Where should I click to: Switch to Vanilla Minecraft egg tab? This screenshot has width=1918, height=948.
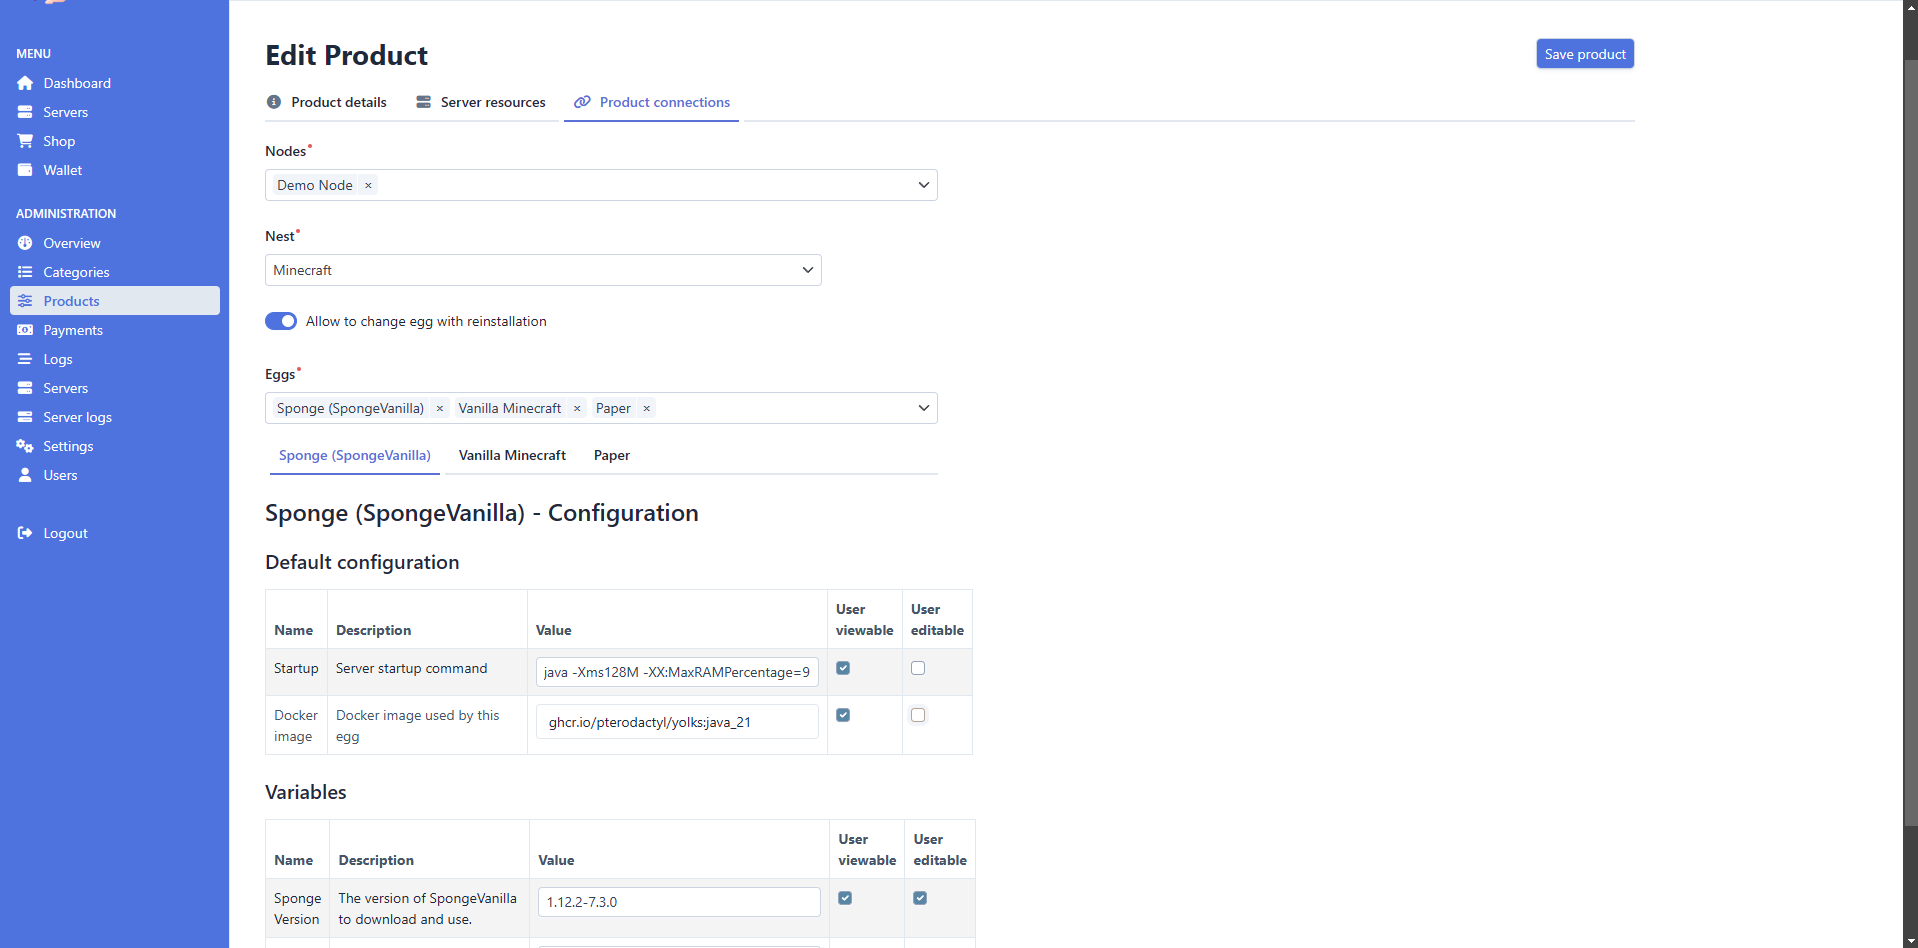click(x=512, y=455)
